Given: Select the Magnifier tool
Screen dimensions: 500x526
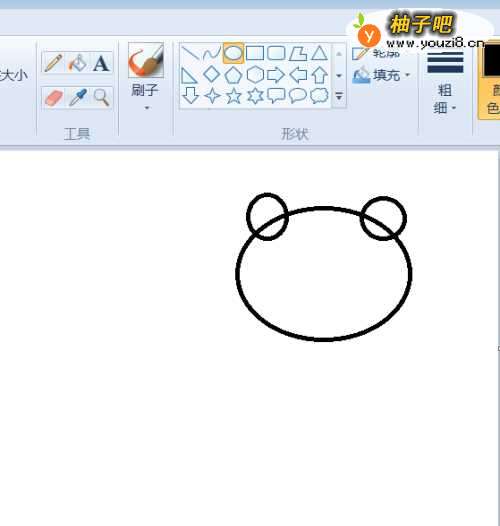Looking at the screenshot, I should click(x=101, y=98).
